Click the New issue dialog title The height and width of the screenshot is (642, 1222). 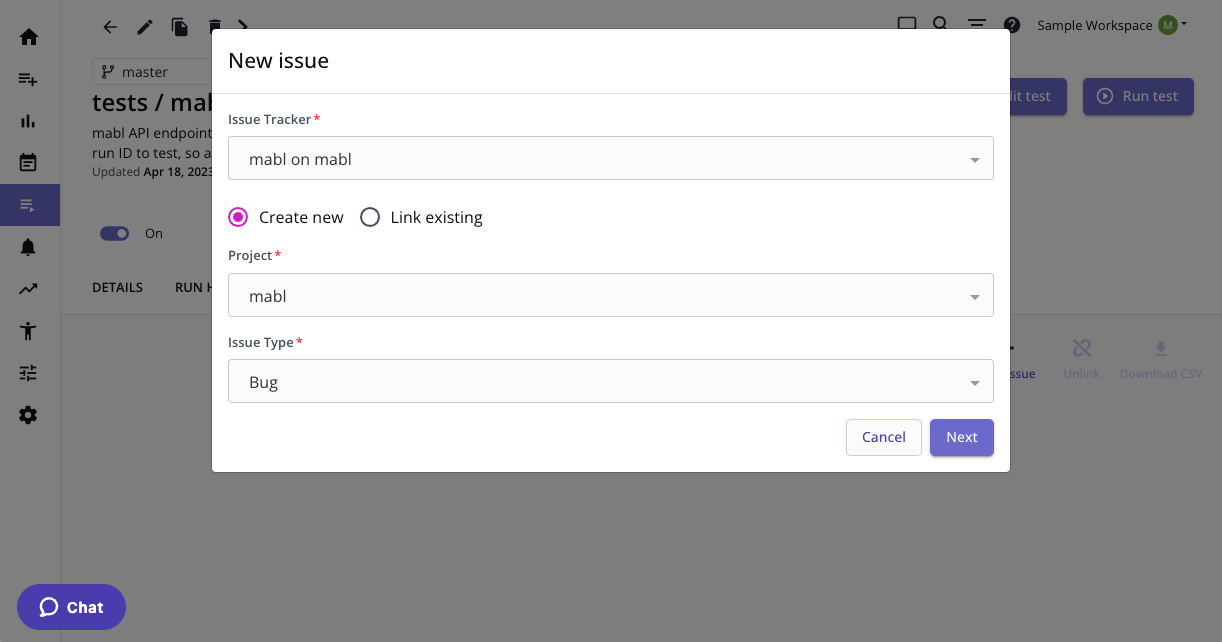278,60
